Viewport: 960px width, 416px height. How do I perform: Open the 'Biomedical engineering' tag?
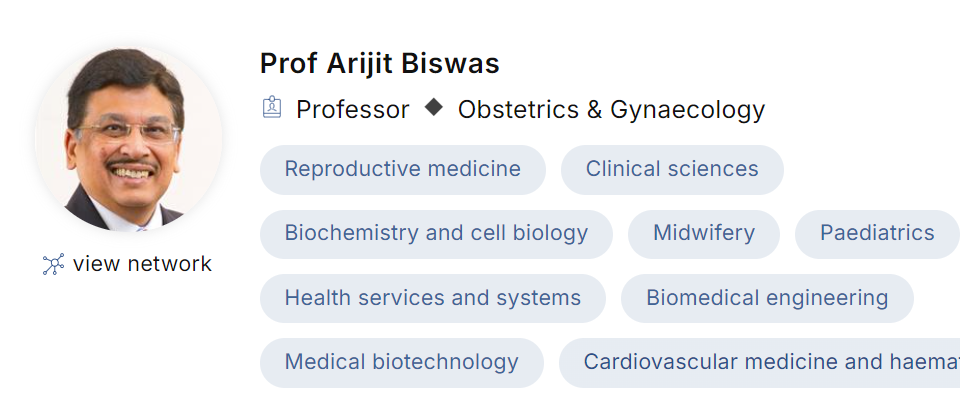point(767,298)
